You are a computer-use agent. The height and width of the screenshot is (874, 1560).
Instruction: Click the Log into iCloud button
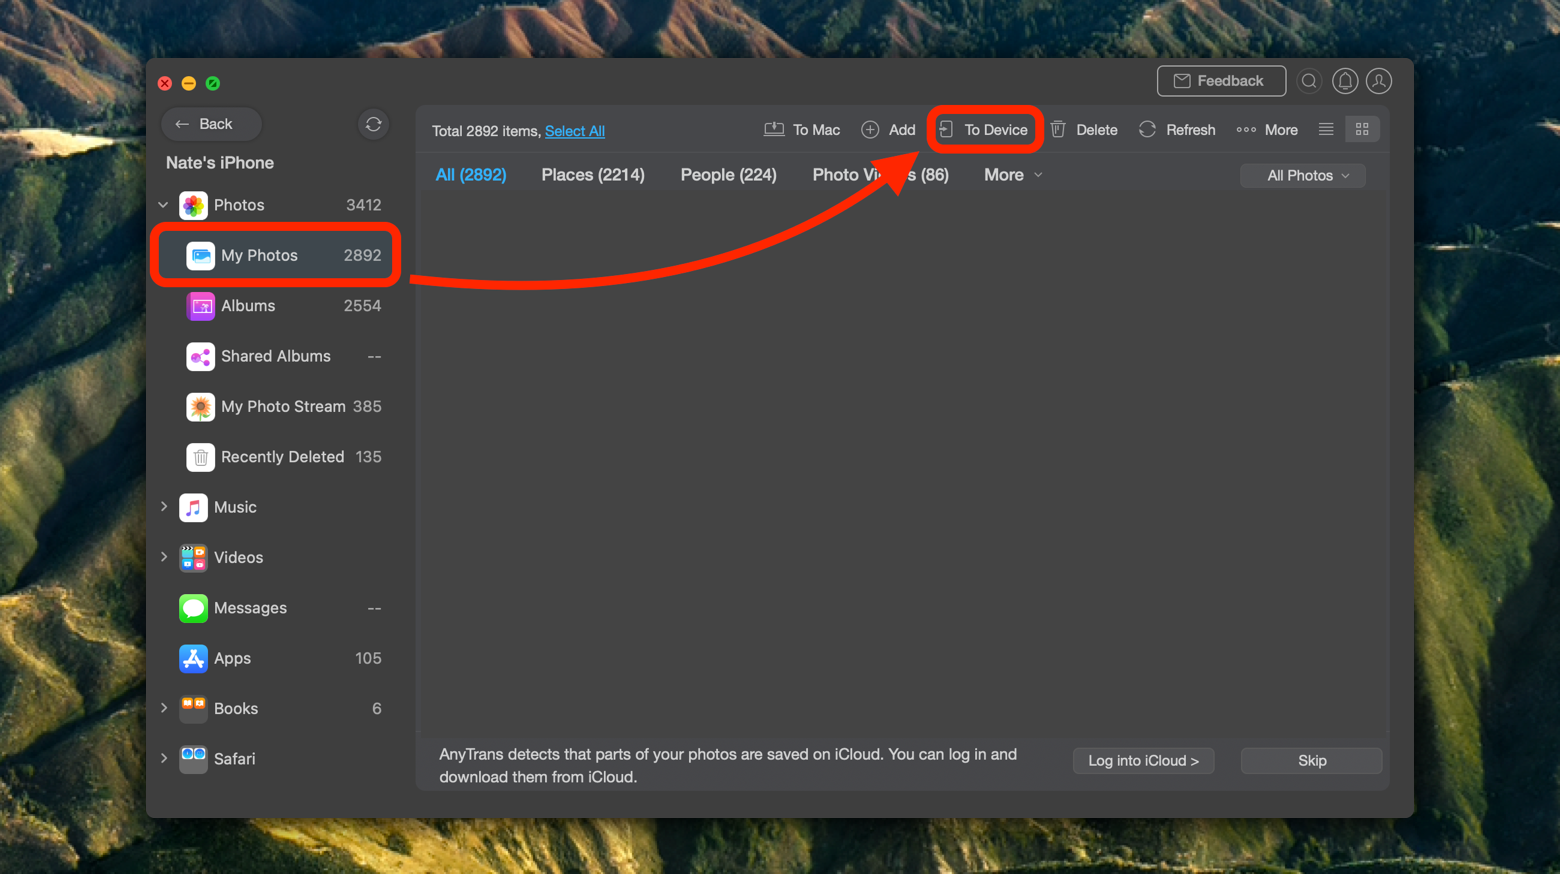click(1143, 761)
